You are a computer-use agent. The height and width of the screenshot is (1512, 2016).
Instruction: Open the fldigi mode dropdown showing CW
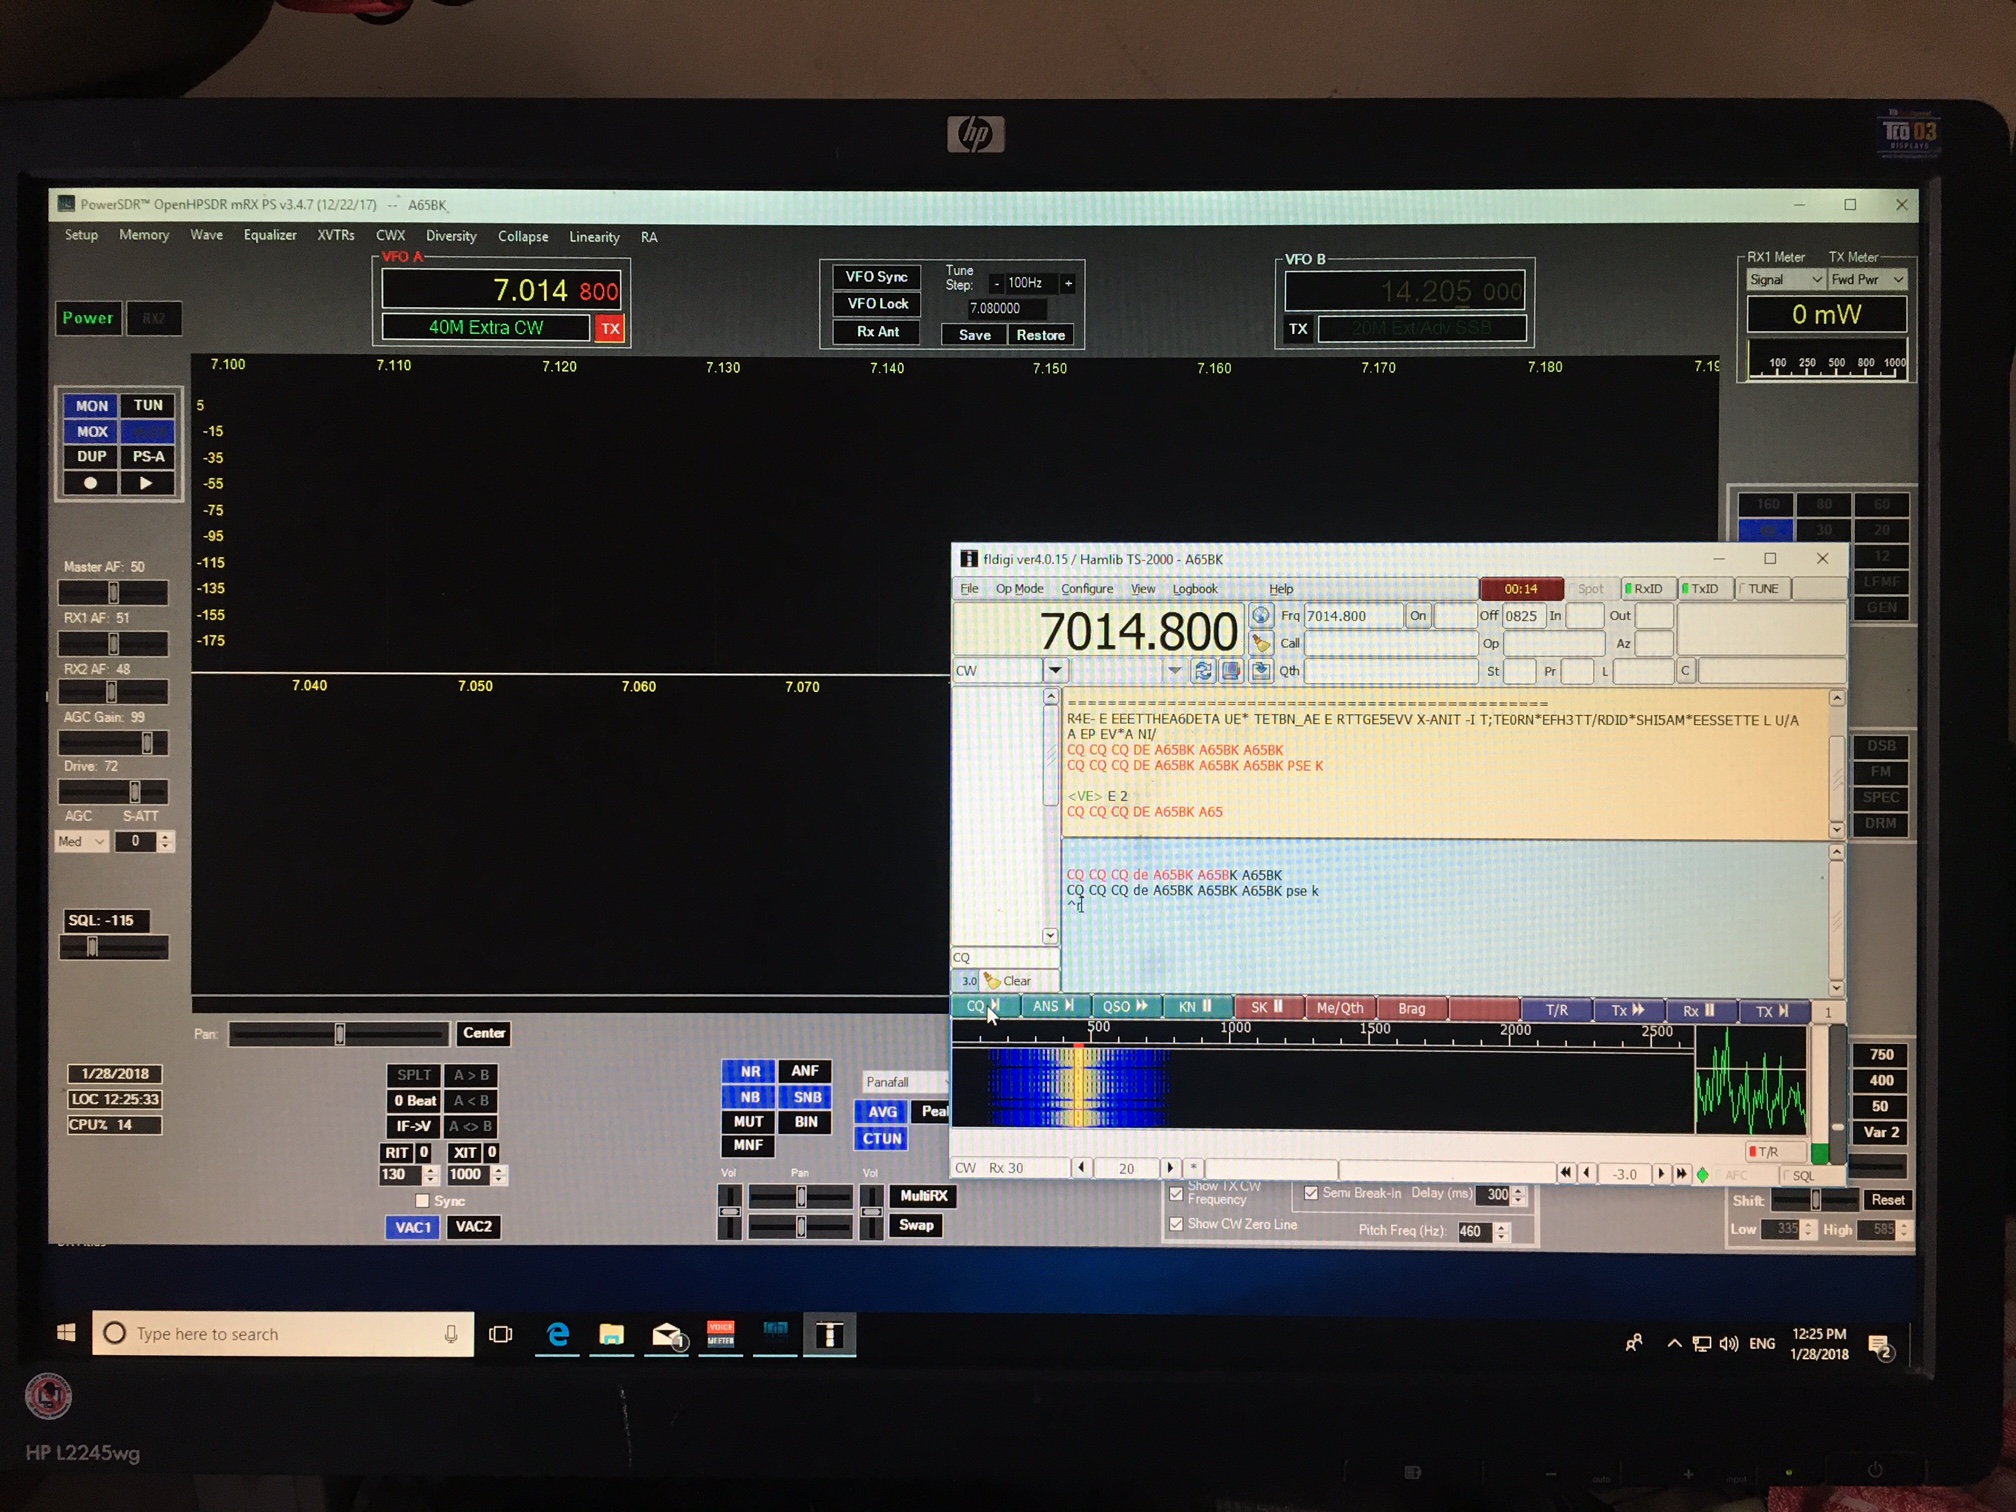1055,670
